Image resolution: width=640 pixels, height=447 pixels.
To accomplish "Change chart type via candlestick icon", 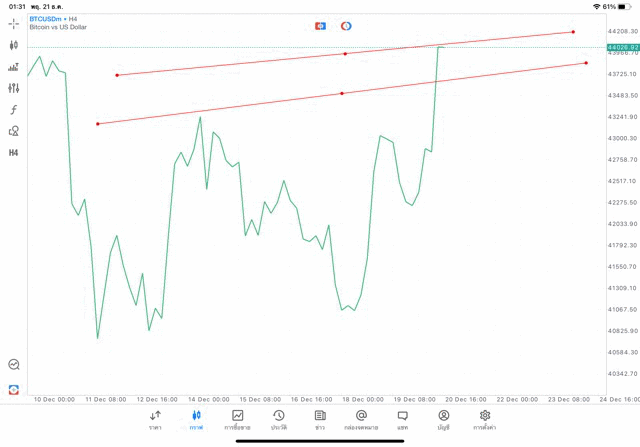I will (x=14, y=45).
